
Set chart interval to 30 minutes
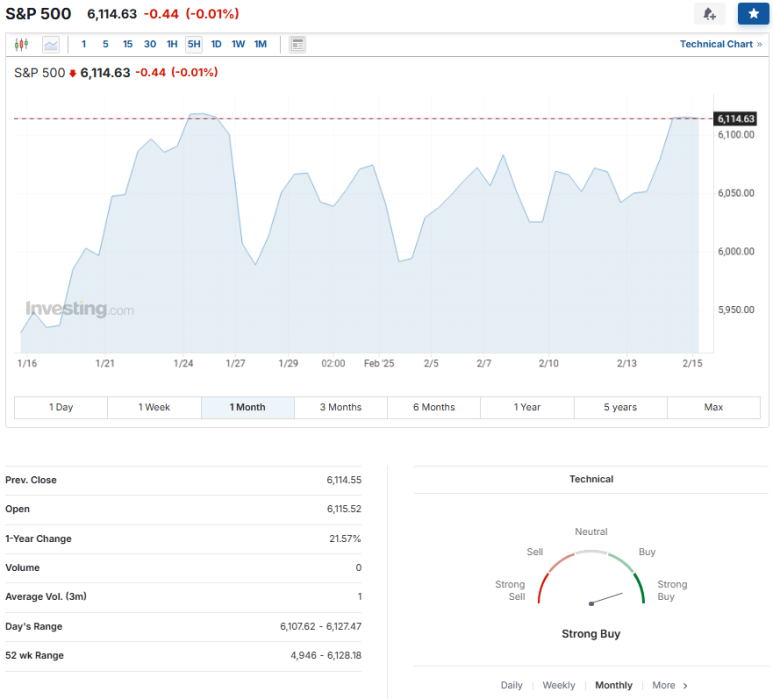[x=150, y=44]
